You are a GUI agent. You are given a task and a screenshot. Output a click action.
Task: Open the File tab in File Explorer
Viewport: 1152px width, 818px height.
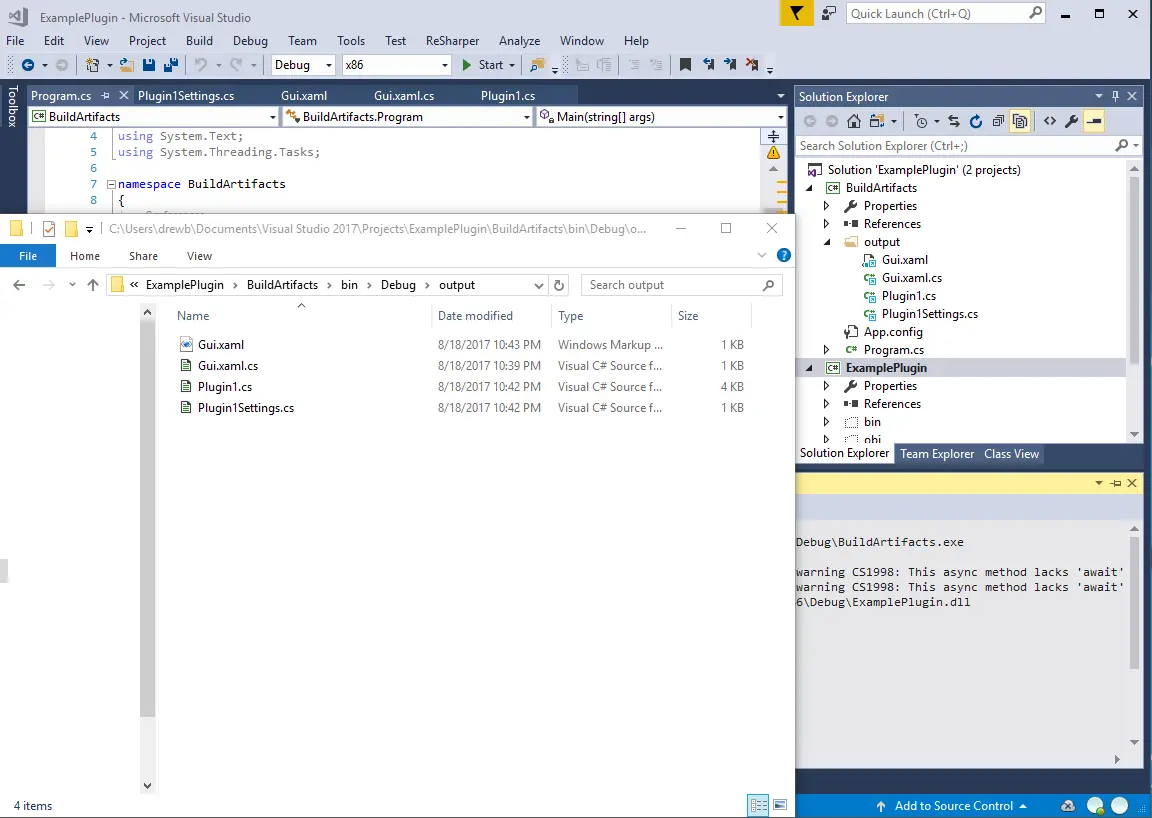point(28,256)
